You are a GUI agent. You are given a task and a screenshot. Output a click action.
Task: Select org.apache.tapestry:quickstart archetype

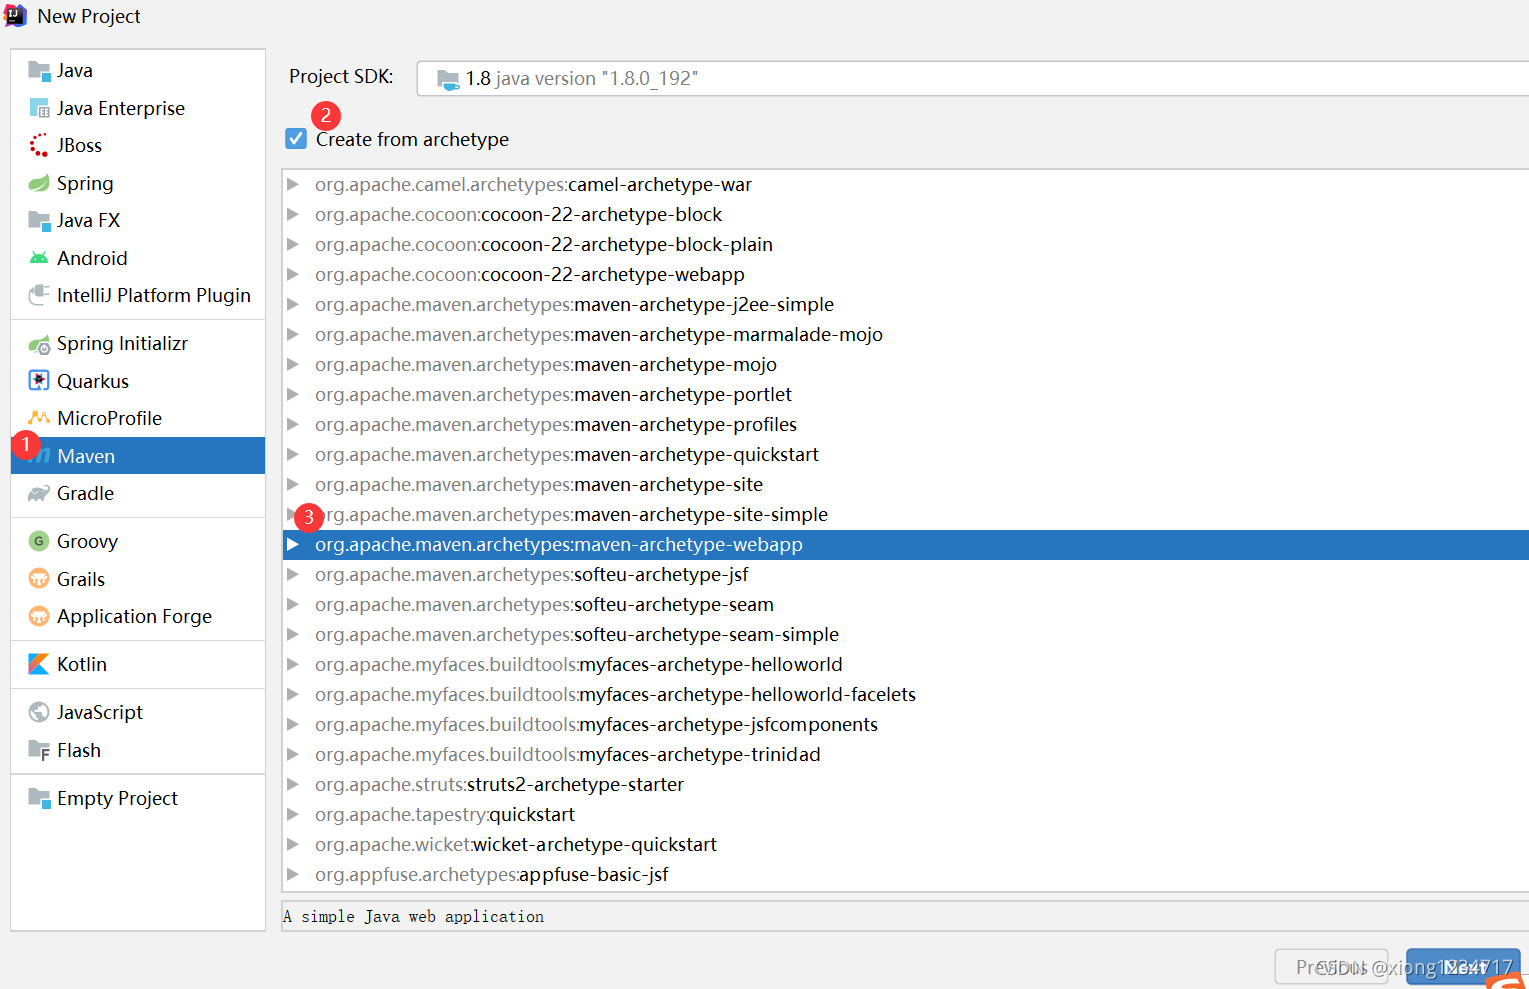pos(905,814)
